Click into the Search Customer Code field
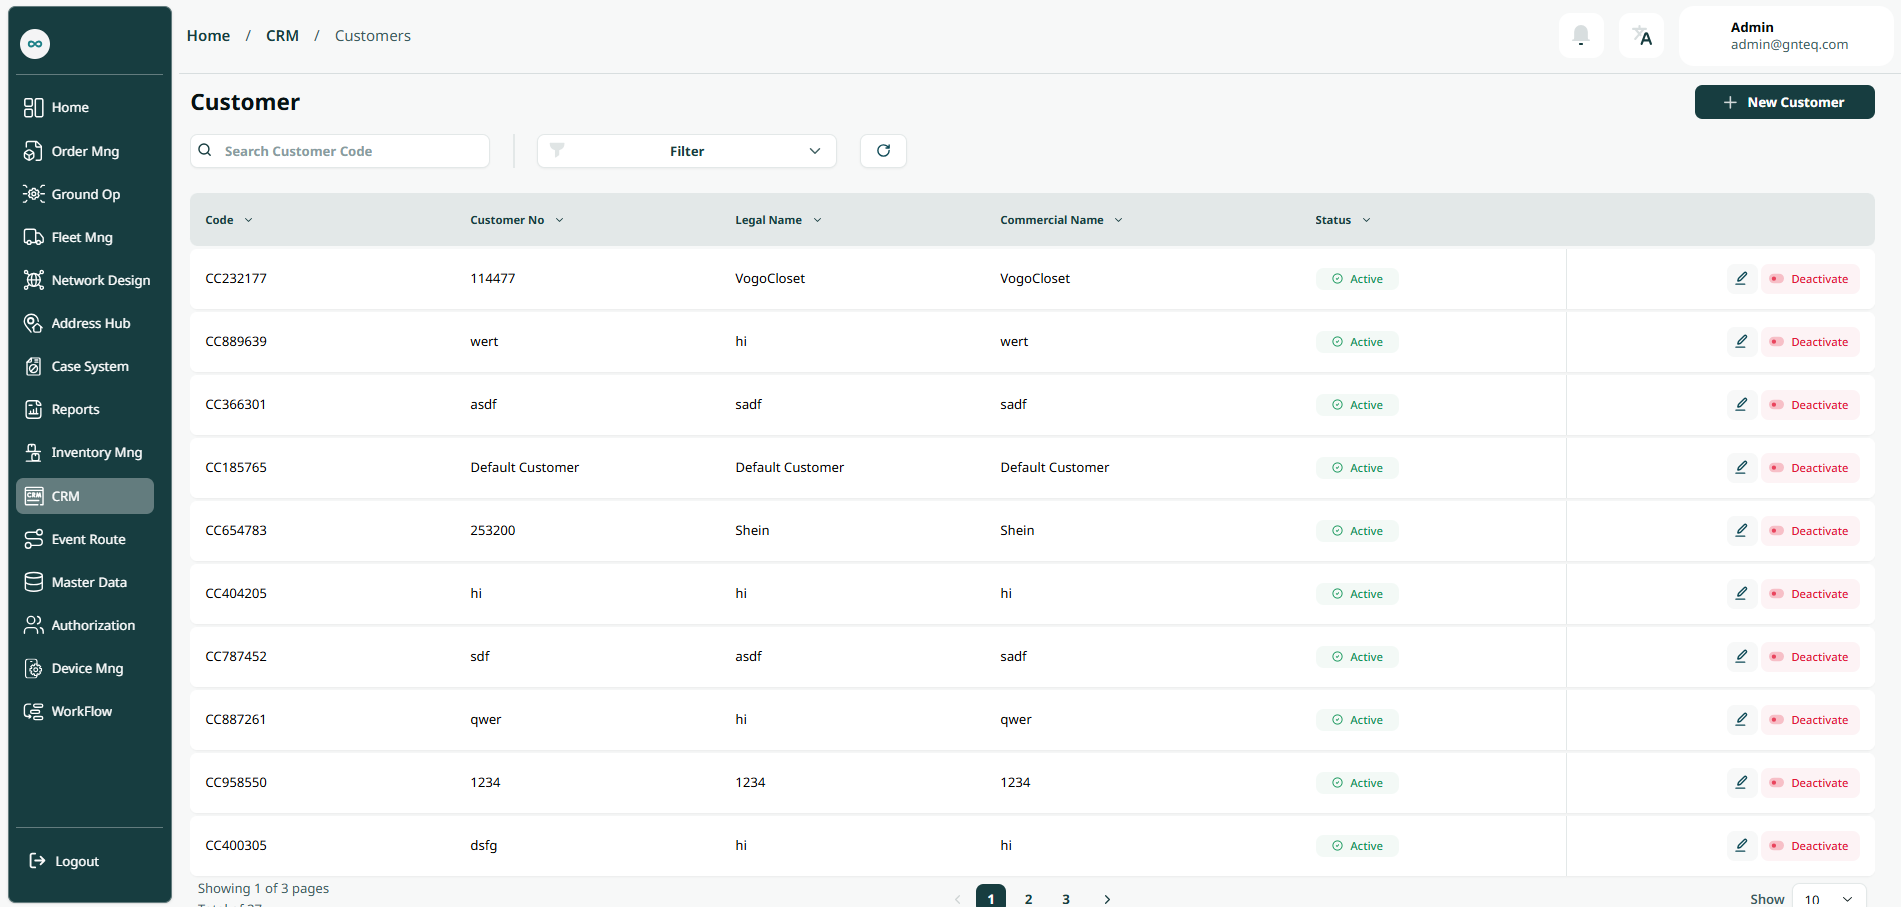Image resolution: width=1901 pixels, height=907 pixels. pyautogui.click(x=340, y=151)
